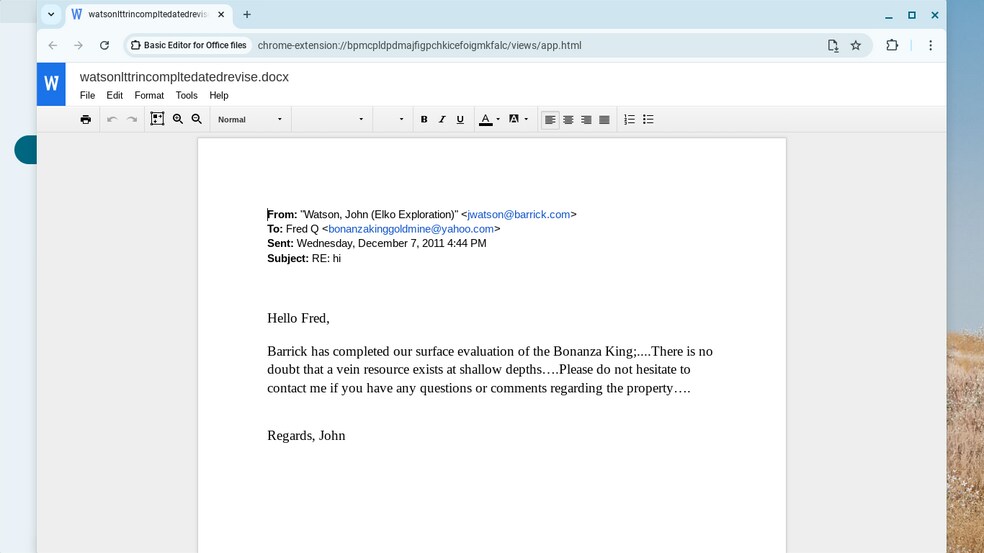
Task: Fit the page with the zoom-to-fit icon
Action: tap(158, 119)
